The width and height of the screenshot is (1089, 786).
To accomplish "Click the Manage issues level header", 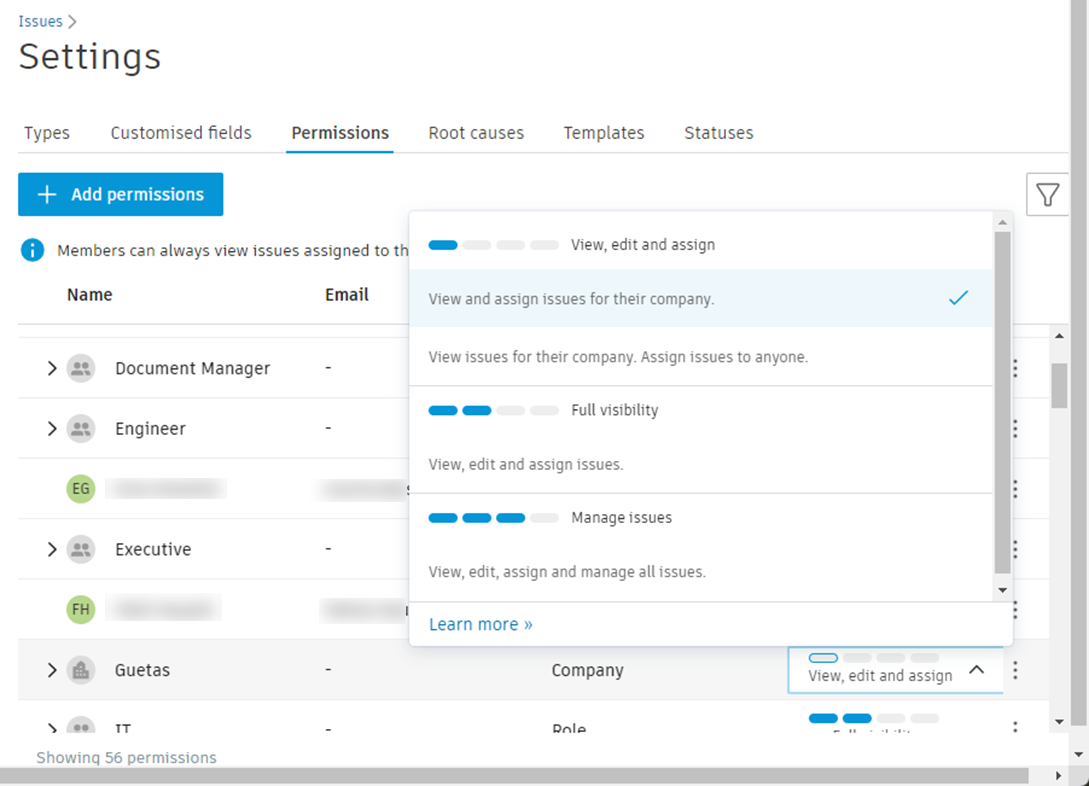I will pos(622,517).
